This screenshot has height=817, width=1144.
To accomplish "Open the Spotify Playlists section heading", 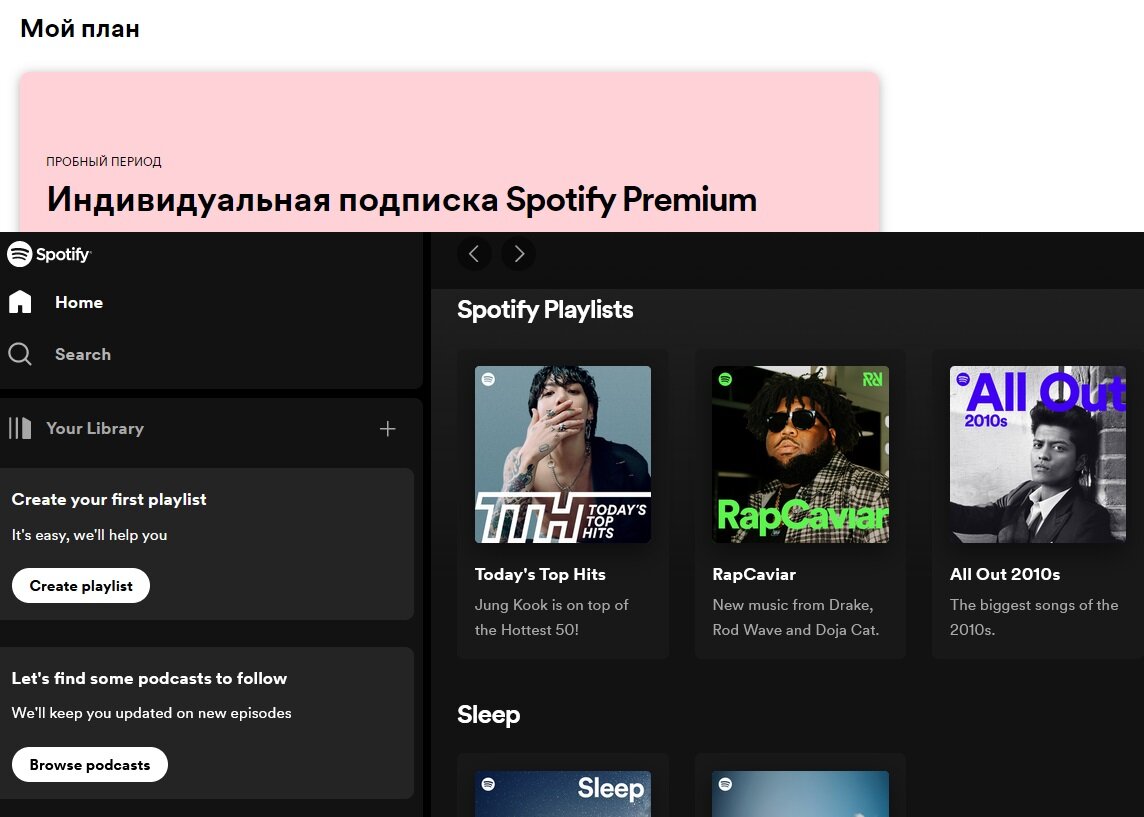I will coord(545,309).
